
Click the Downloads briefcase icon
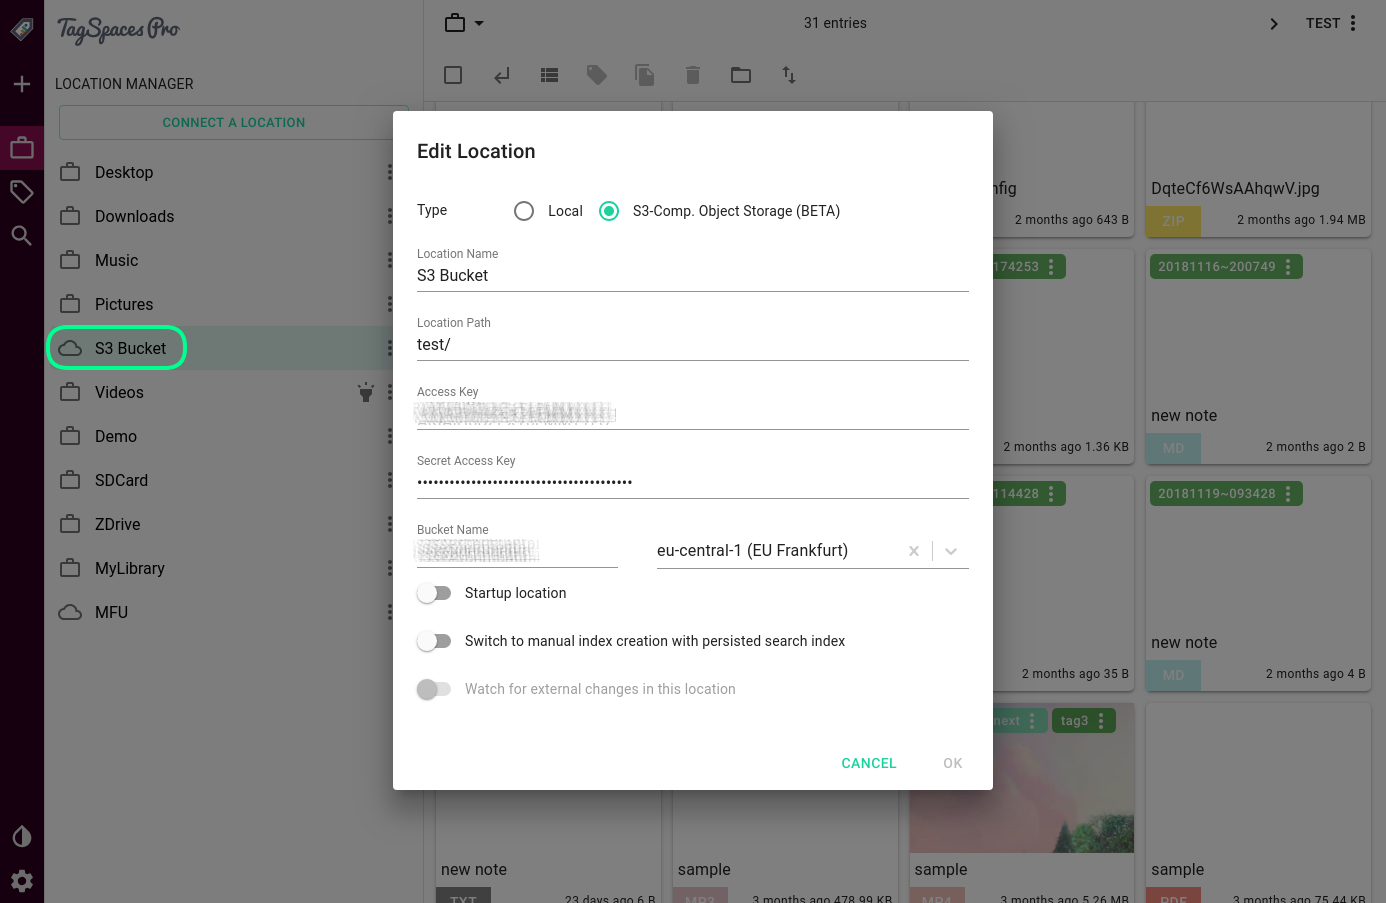coord(70,216)
